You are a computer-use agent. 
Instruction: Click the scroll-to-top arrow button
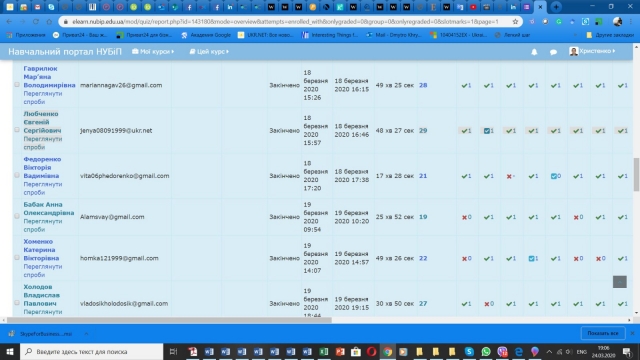click(x=619, y=282)
